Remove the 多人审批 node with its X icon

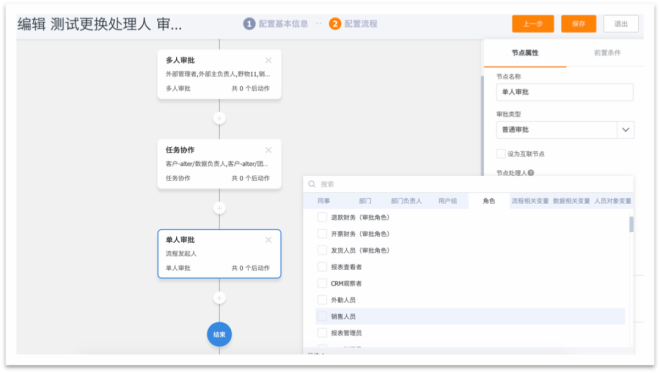(x=268, y=60)
